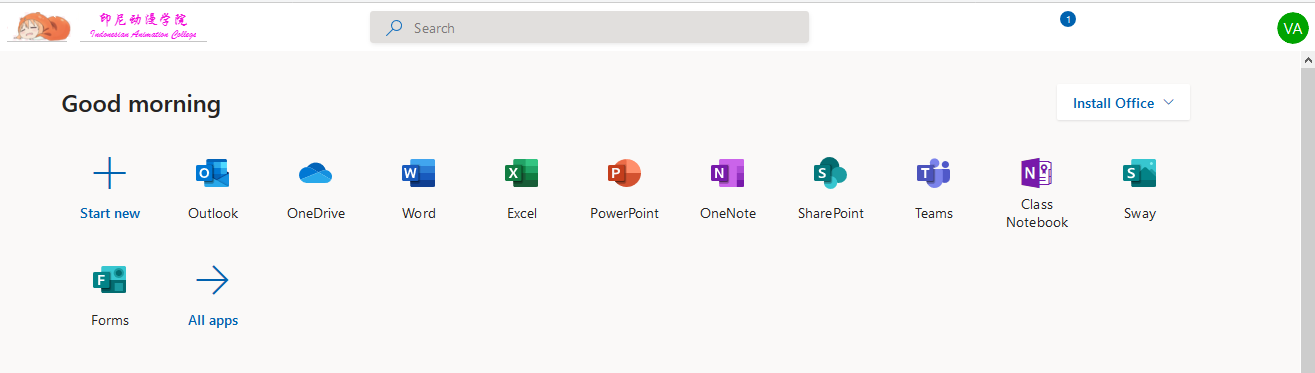Open the Sway app icon
Viewport: 1315px width, 373px height.
tap(1139, 174)
